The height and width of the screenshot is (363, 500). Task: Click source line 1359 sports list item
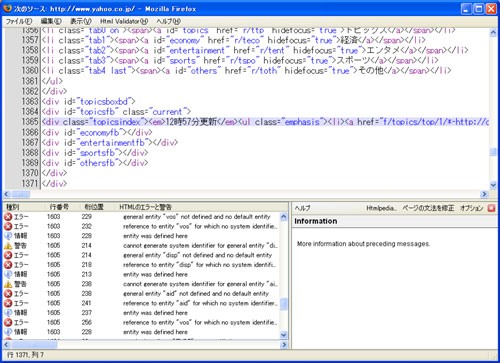[x=240, y=61]
